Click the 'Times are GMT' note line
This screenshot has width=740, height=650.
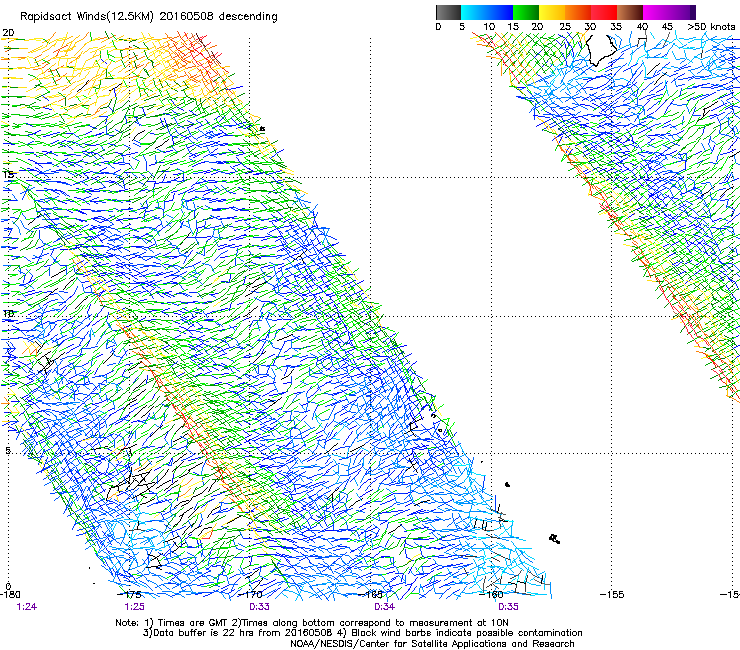click(312, 623)
